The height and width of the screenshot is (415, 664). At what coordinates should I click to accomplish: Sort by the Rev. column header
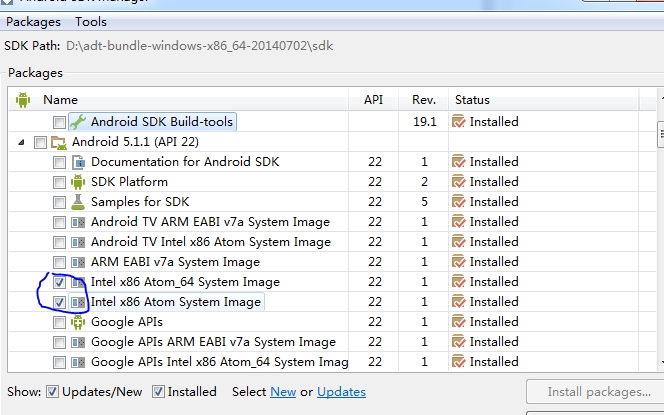point(423,100)
